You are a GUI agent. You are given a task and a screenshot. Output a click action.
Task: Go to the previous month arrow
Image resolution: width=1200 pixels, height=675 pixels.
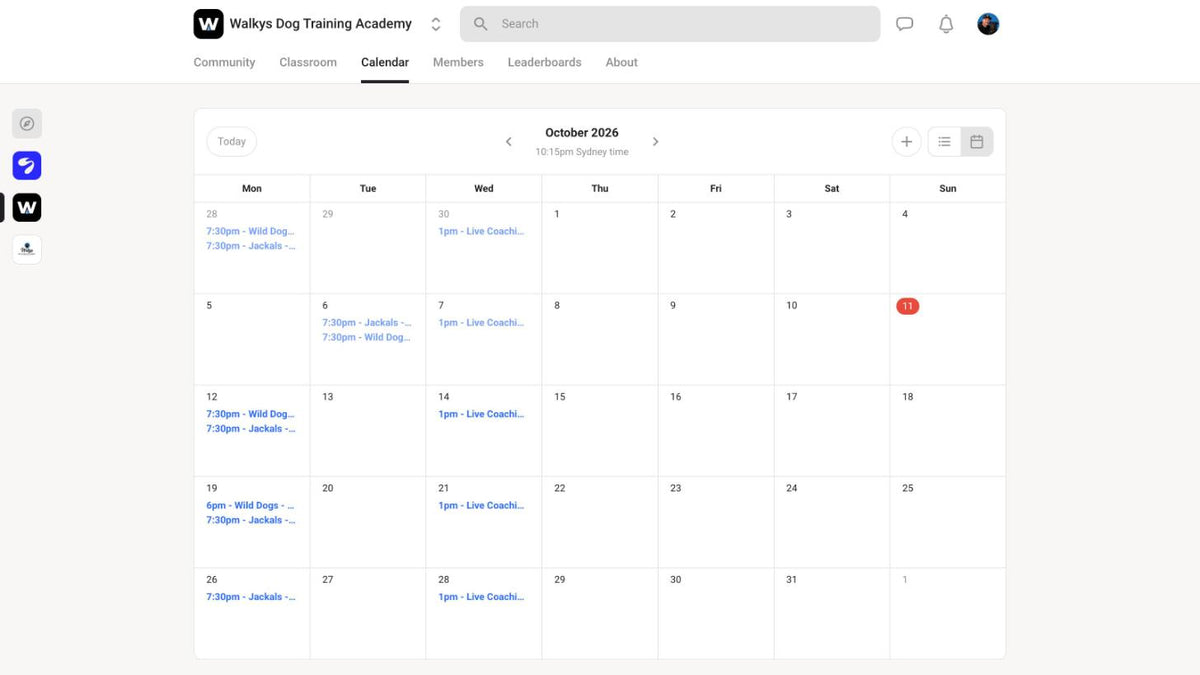click(508, 142)
